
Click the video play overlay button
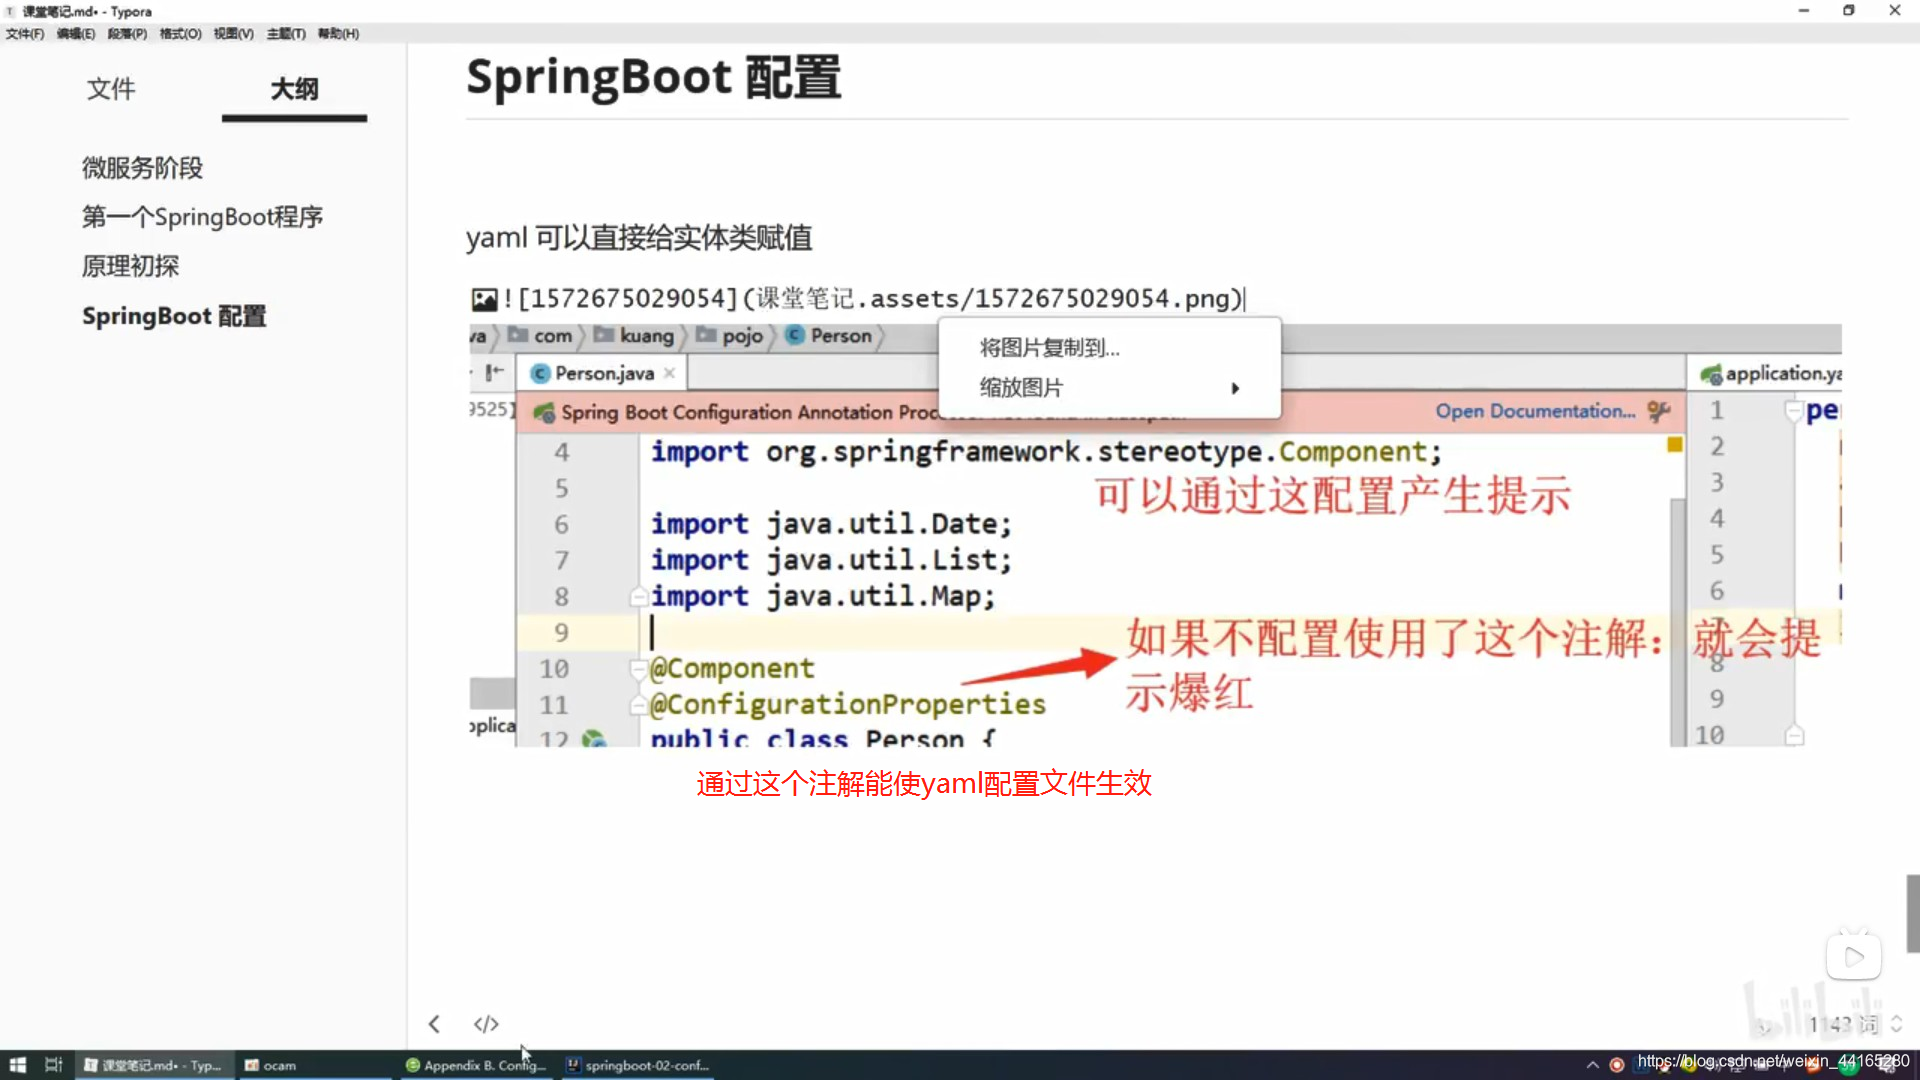[x=1853, y=957]
